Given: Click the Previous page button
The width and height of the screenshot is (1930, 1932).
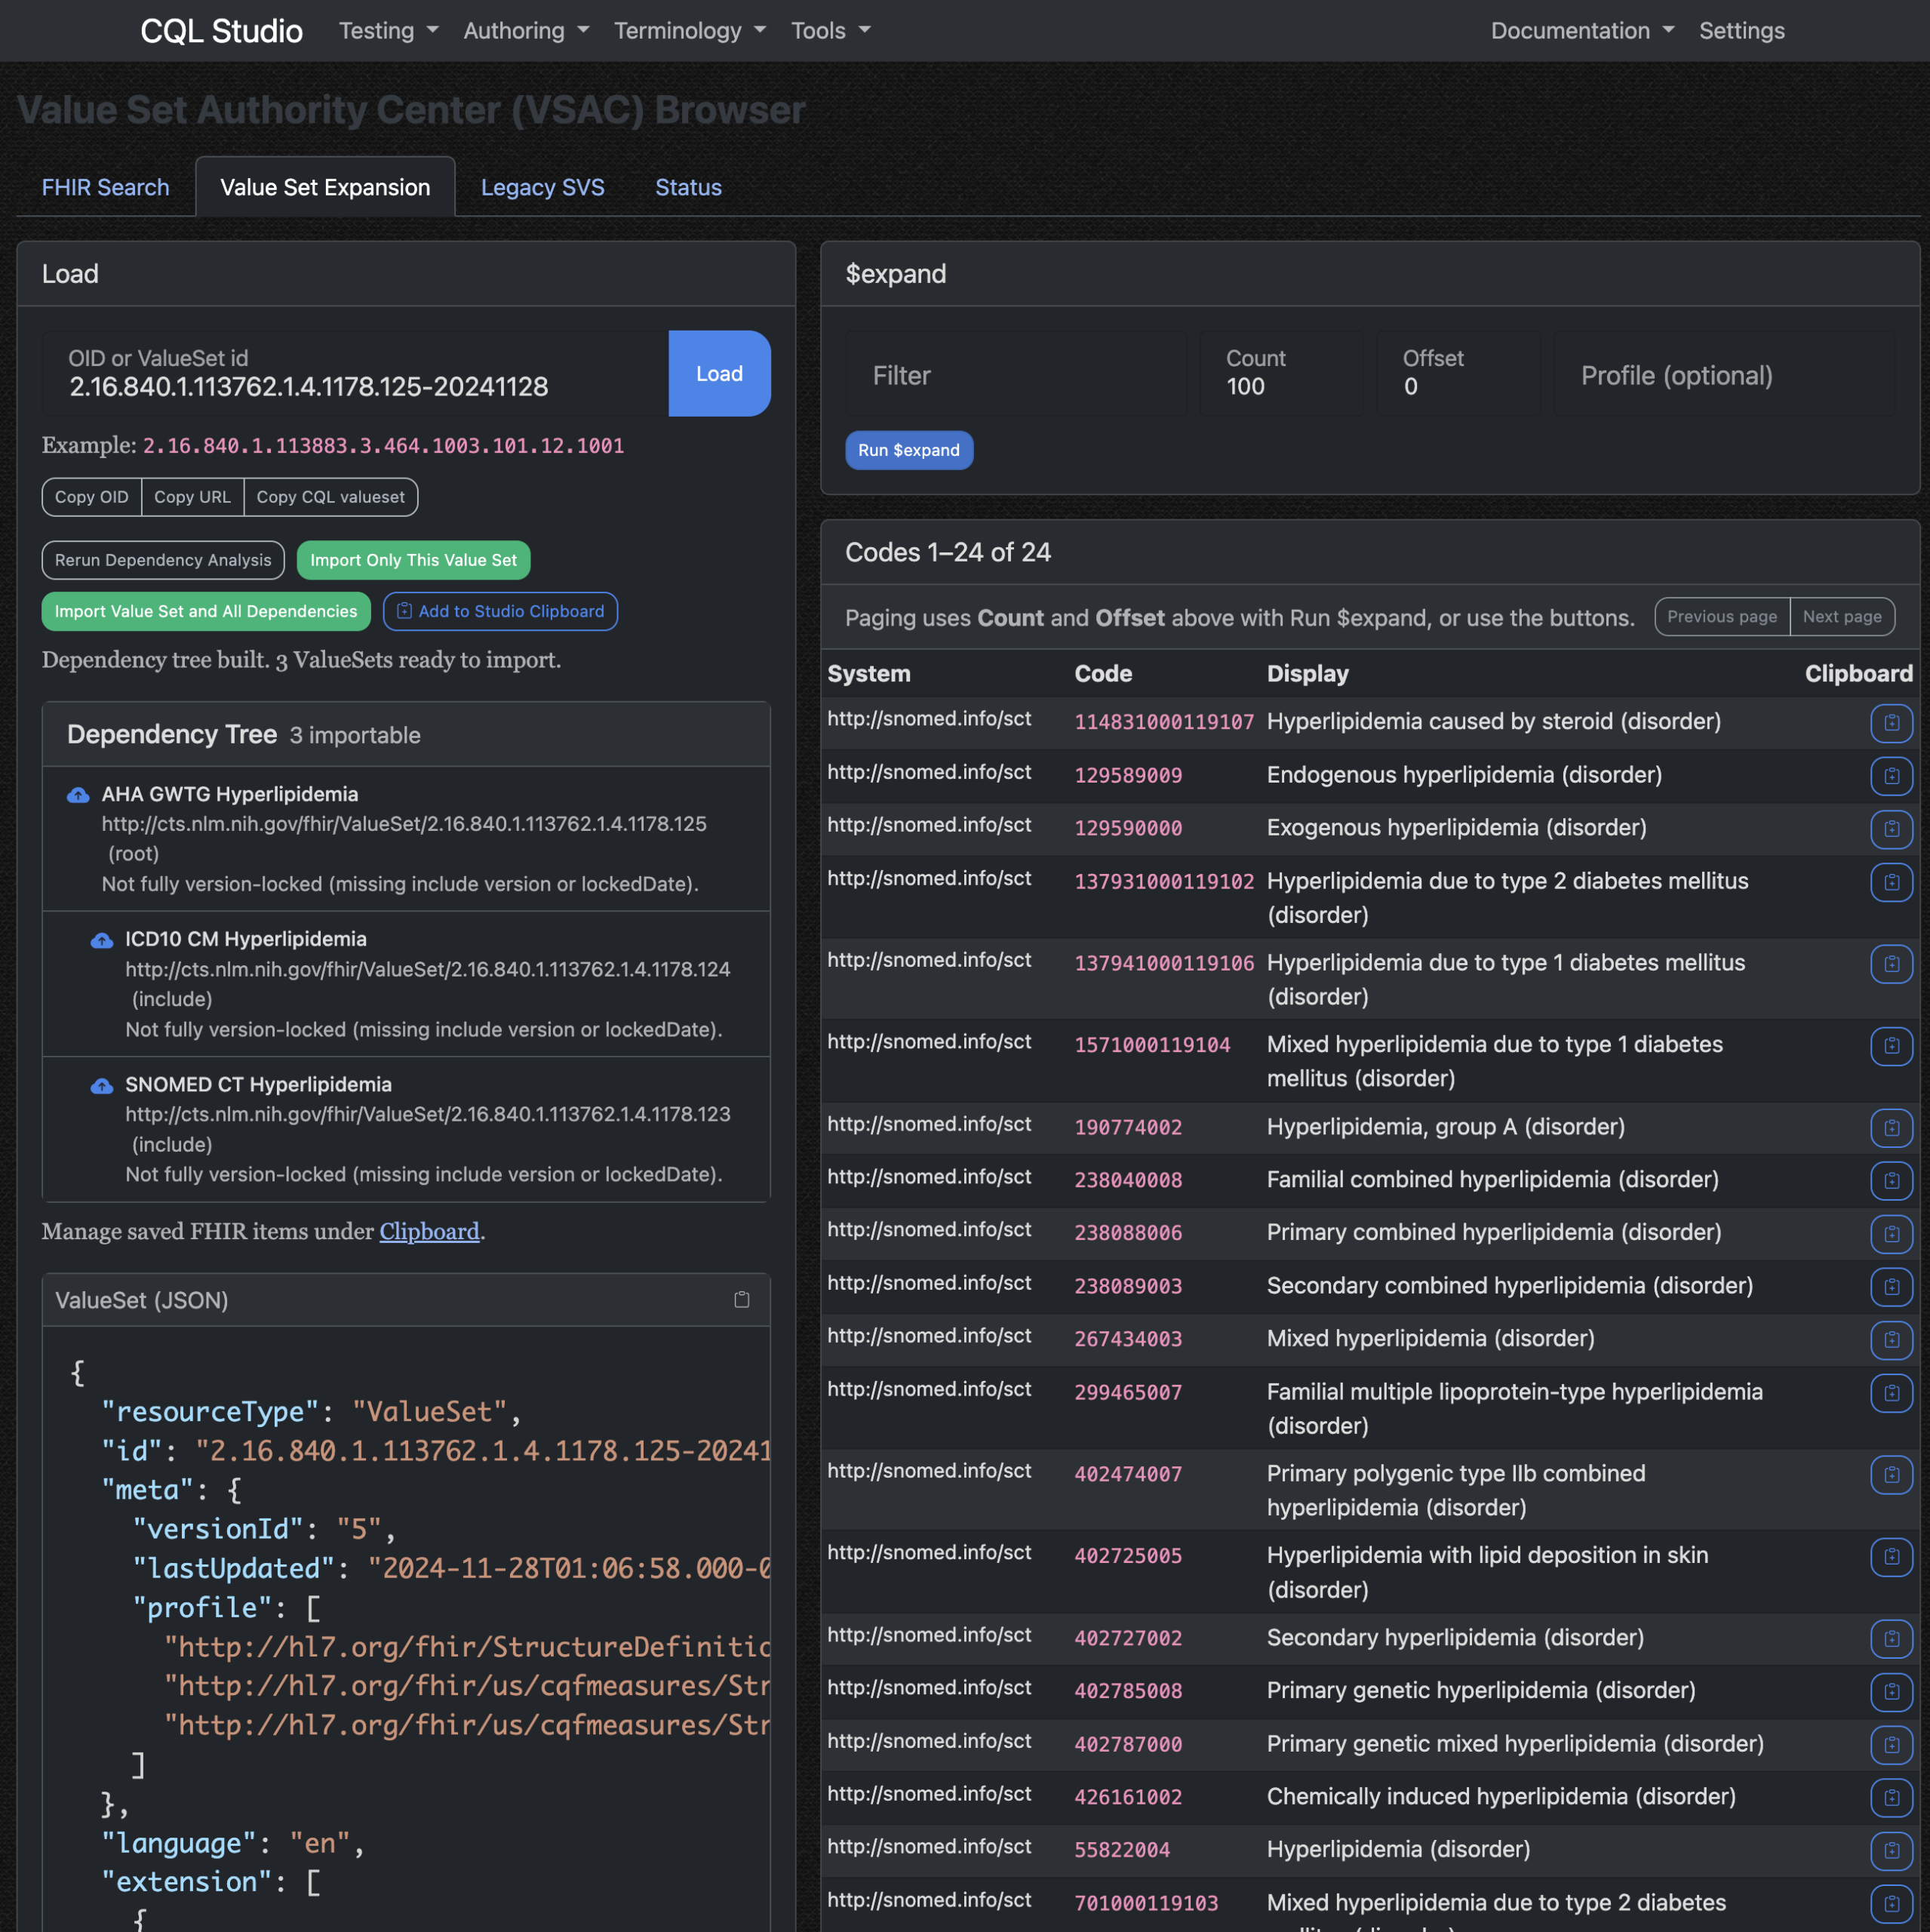Looking at the screenshot, I should tap(1722, 617).
